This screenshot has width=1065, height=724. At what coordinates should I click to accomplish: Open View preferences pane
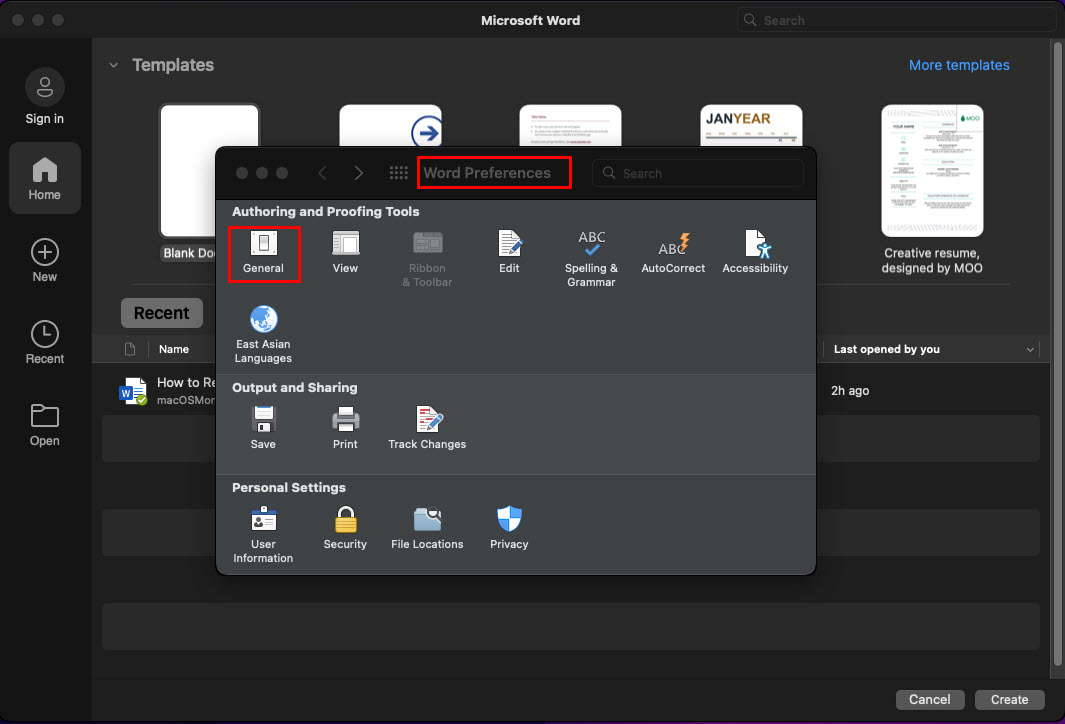pos(345,252)
